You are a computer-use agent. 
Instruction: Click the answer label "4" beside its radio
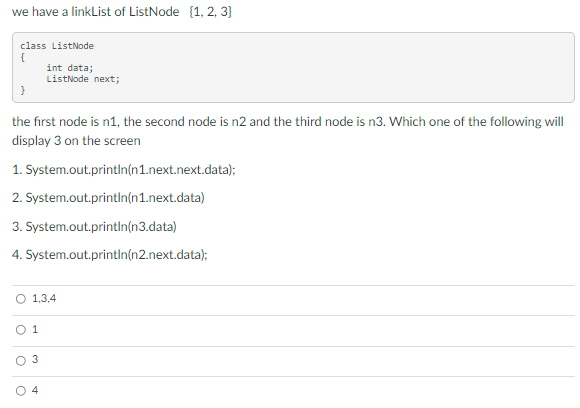click(x=35, y=390)
